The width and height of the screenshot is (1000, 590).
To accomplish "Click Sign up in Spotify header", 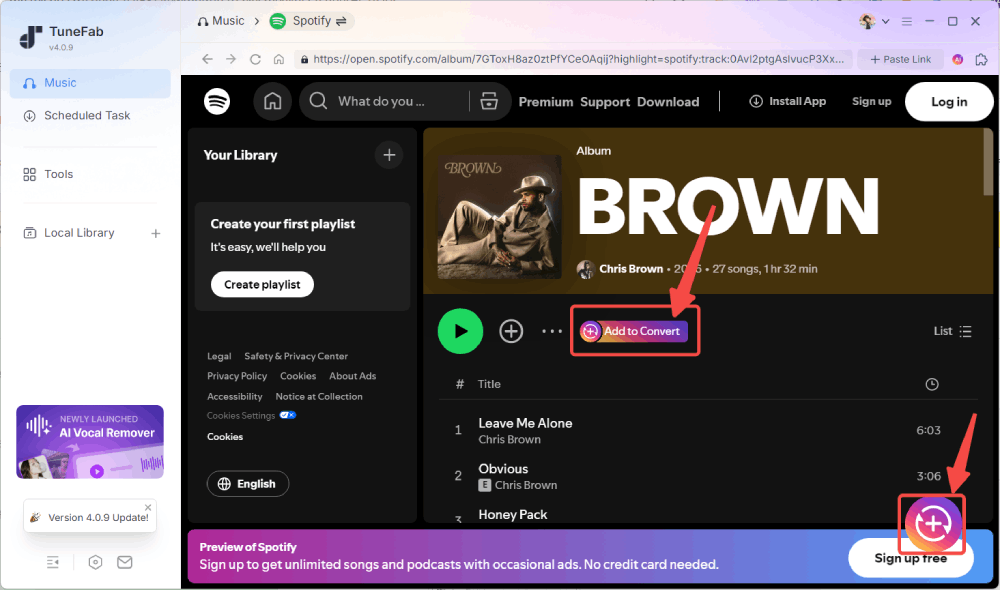I will [871, 101].
